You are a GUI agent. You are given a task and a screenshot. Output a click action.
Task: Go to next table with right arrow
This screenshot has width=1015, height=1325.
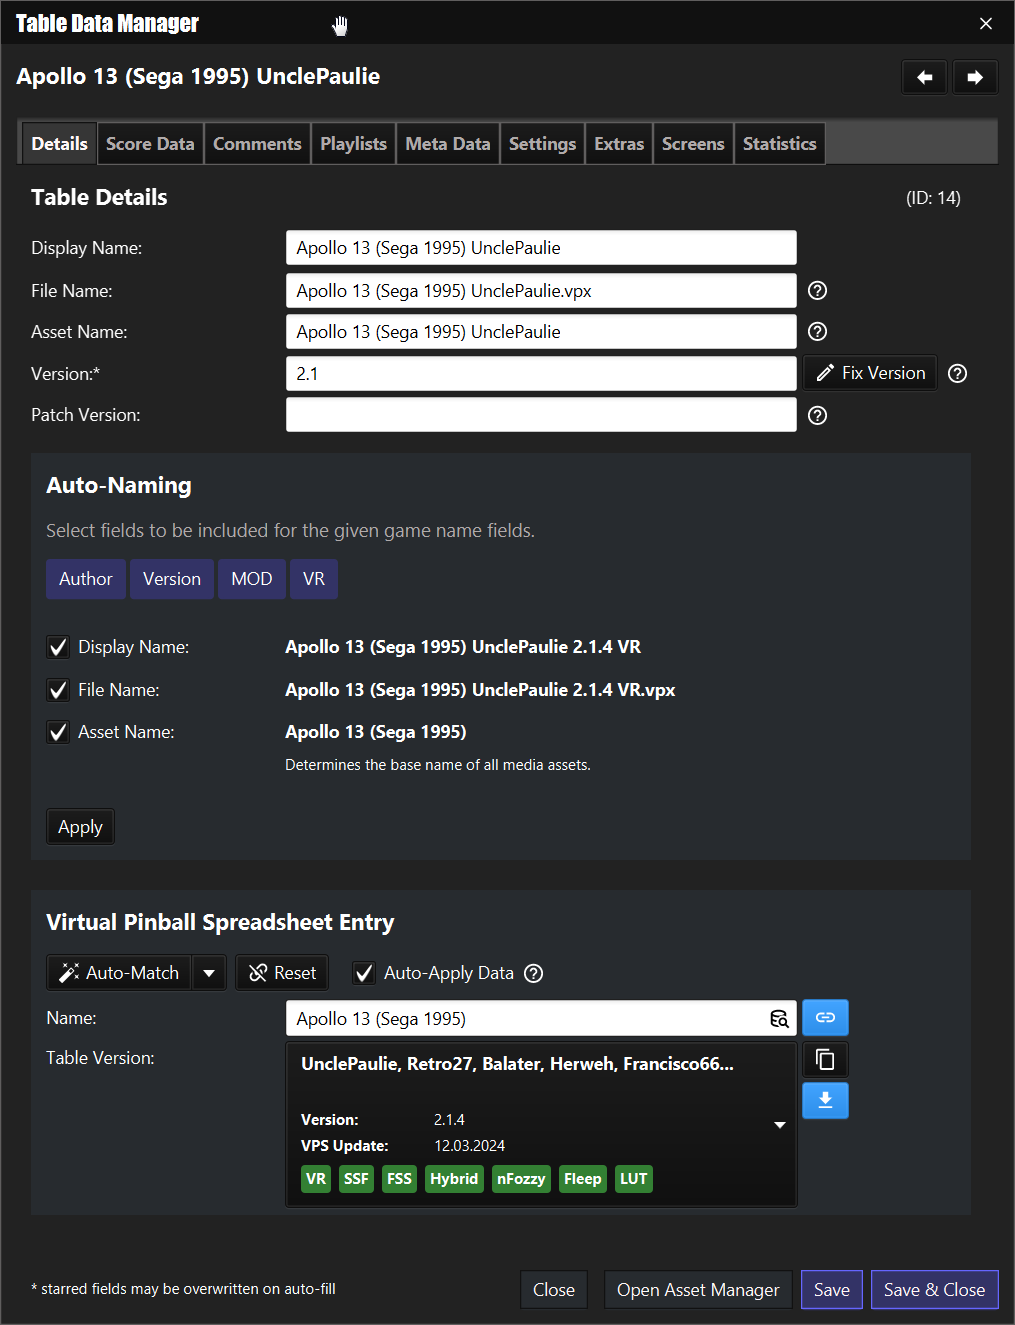(975, 77)
